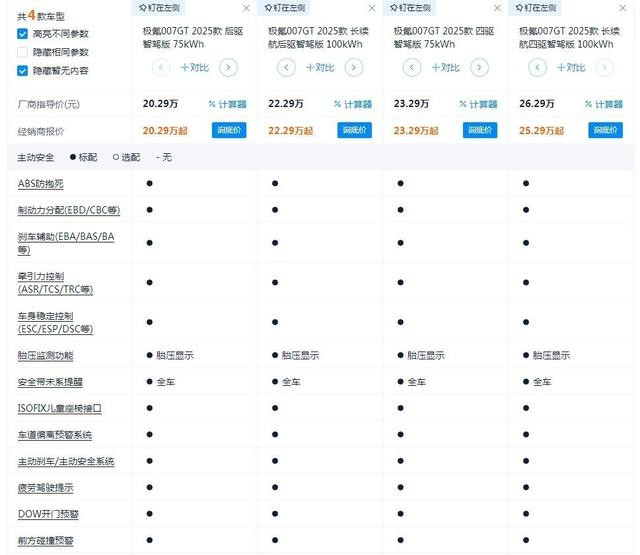
Task: Click dealer price 25.29万起
Action: click(542, 131)
